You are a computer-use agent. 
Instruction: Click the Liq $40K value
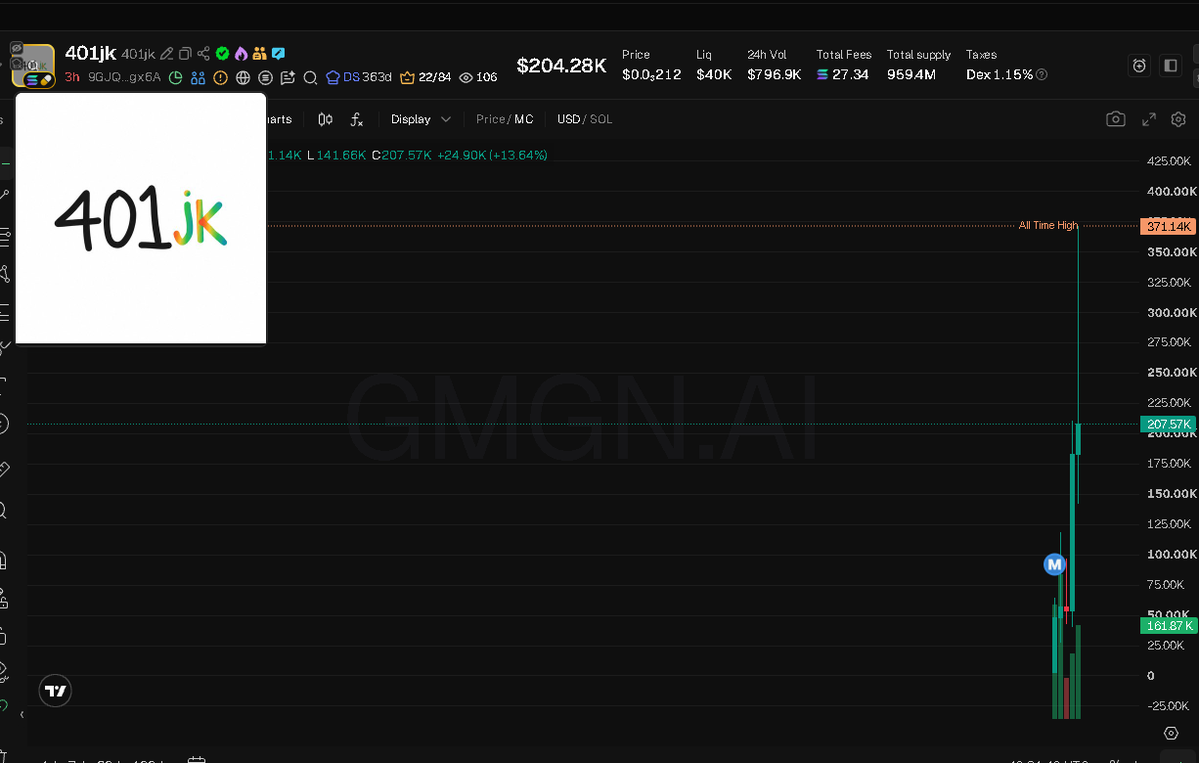coord(713,75)
